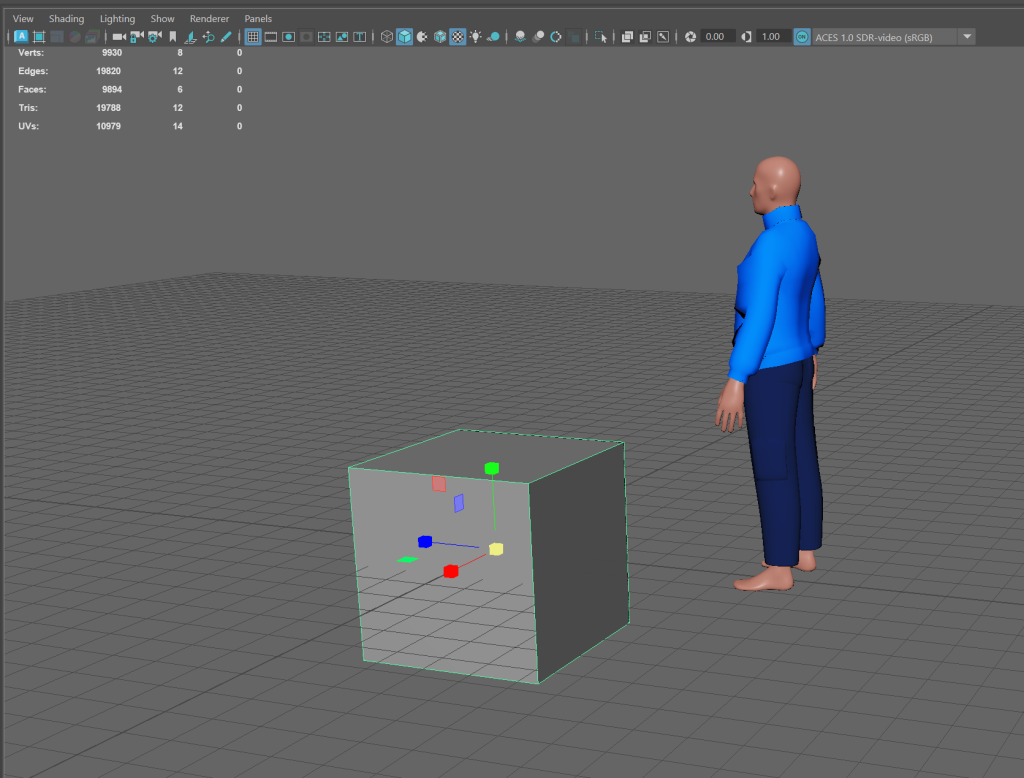The image size is (1024, 778).
Task: Open the Renderer menu
Action: (x=209, y=19)
